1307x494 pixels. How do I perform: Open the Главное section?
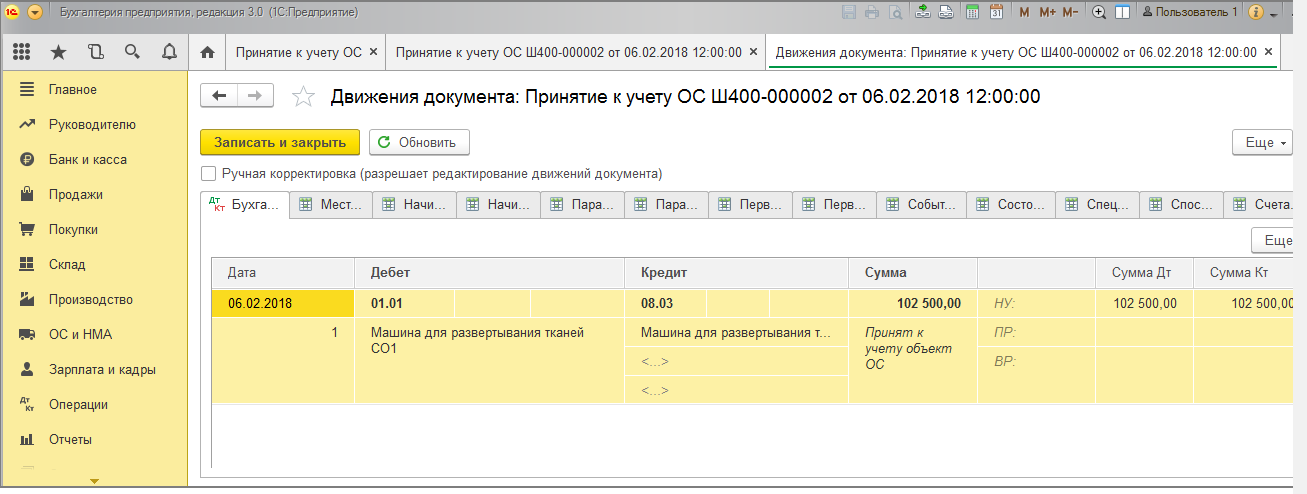tap(72, 90)
